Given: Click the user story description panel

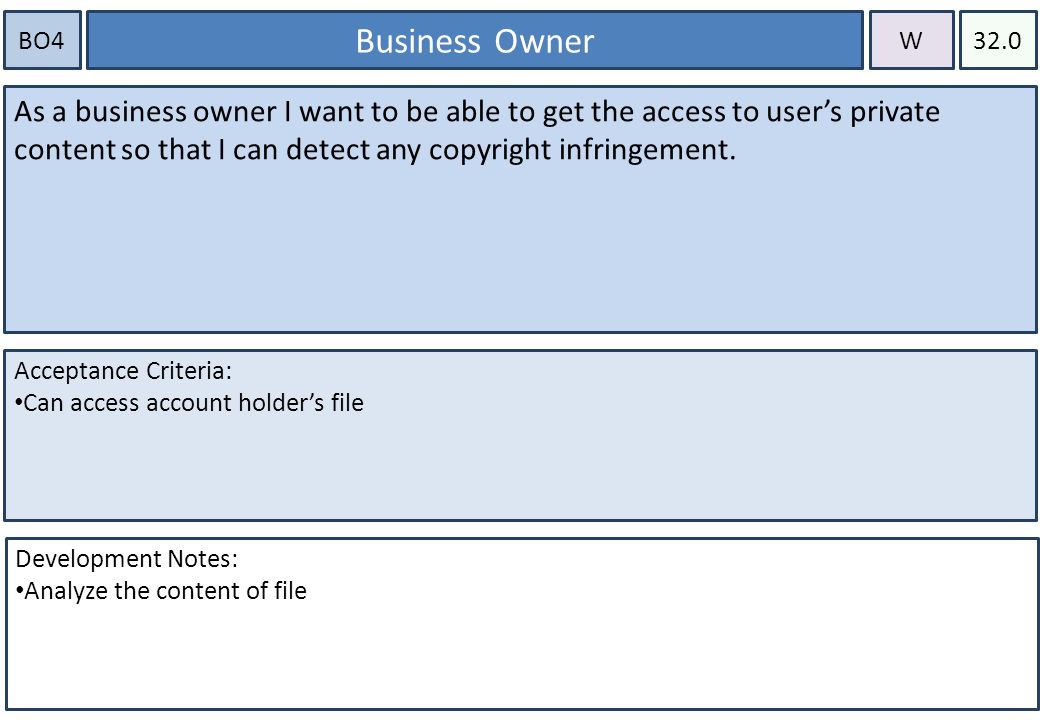Looking at the screenshot, I should click(x=520, y=210).
